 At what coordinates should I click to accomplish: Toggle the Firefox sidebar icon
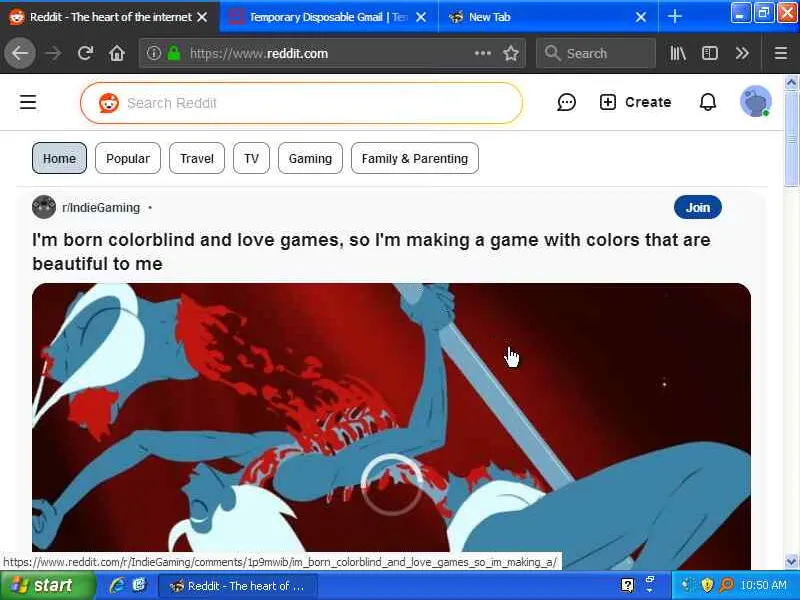(710, 53)
